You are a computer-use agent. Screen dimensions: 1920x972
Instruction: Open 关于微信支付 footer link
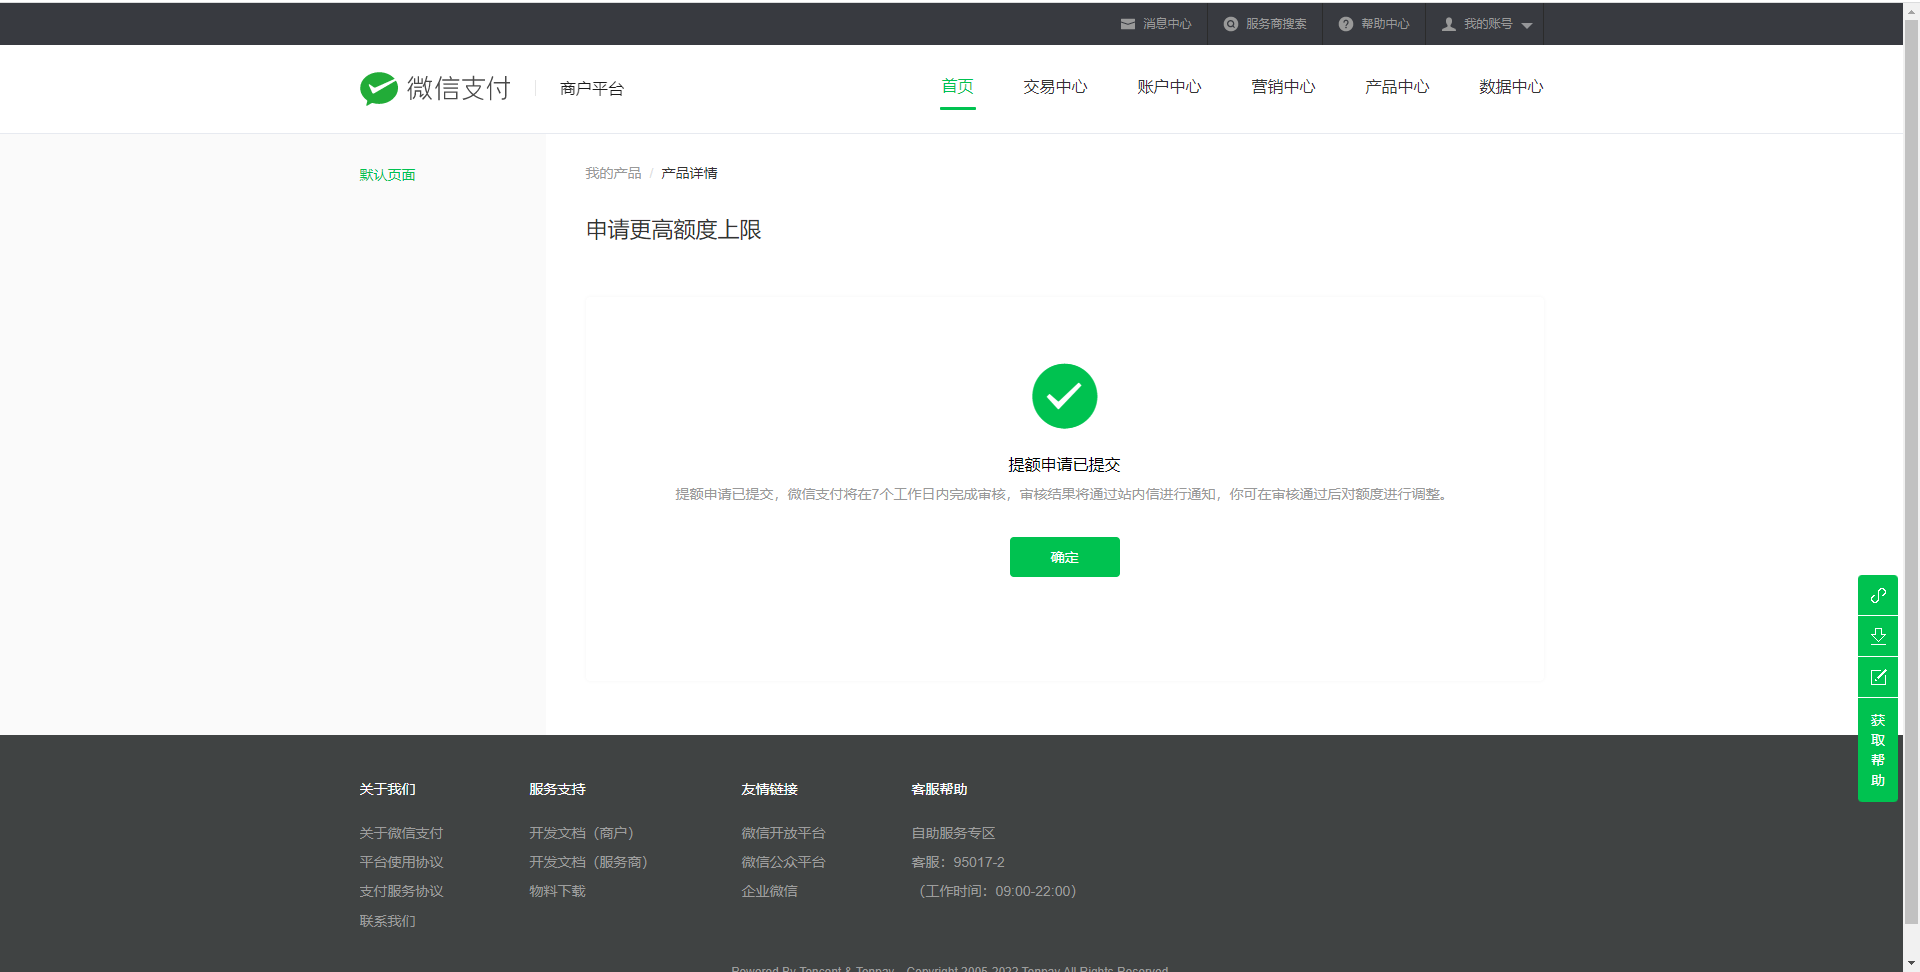tap(401, 833)
